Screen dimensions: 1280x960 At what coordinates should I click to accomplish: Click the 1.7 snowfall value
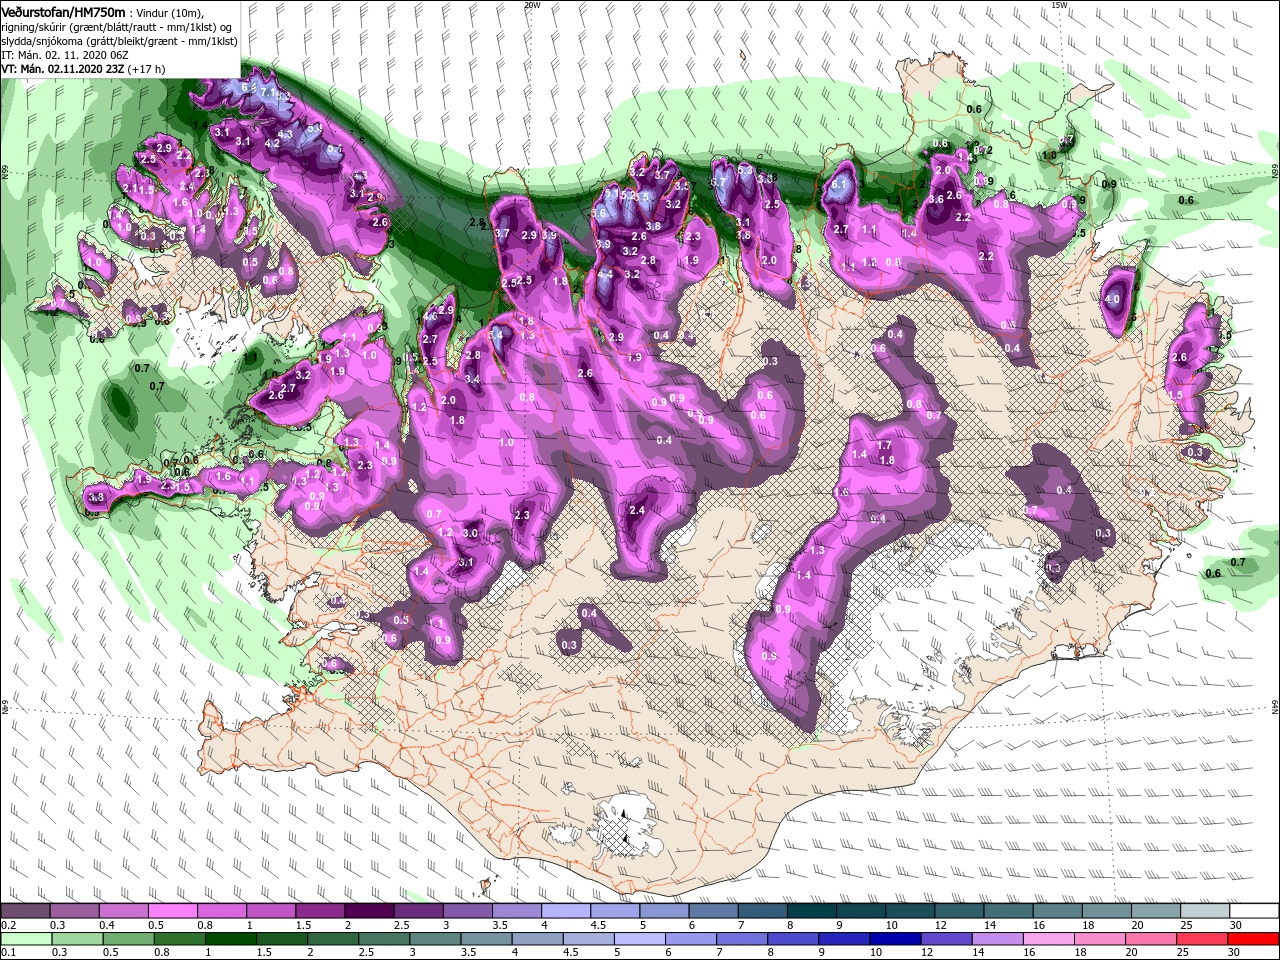tap(884, 446)
